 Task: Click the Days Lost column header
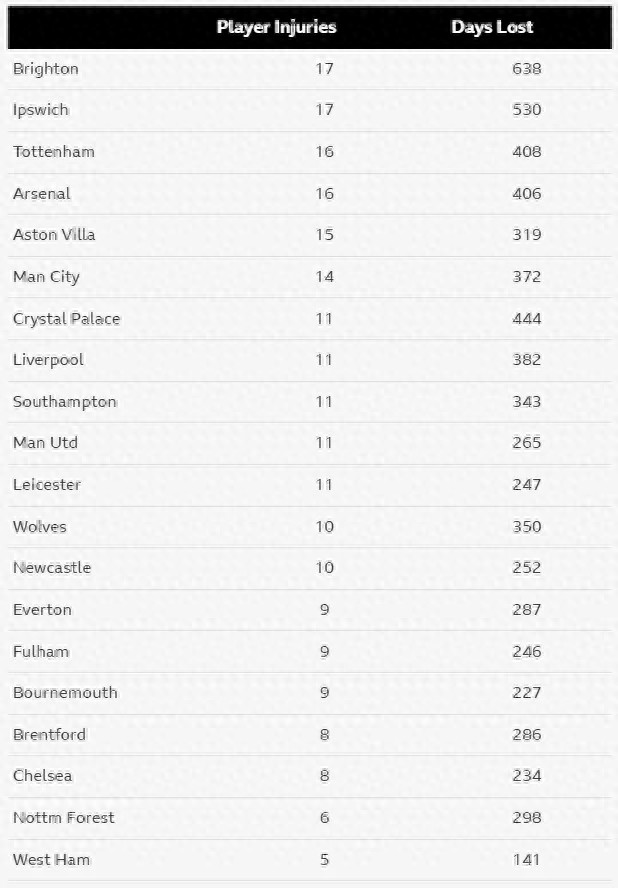(x=492, y=27)
